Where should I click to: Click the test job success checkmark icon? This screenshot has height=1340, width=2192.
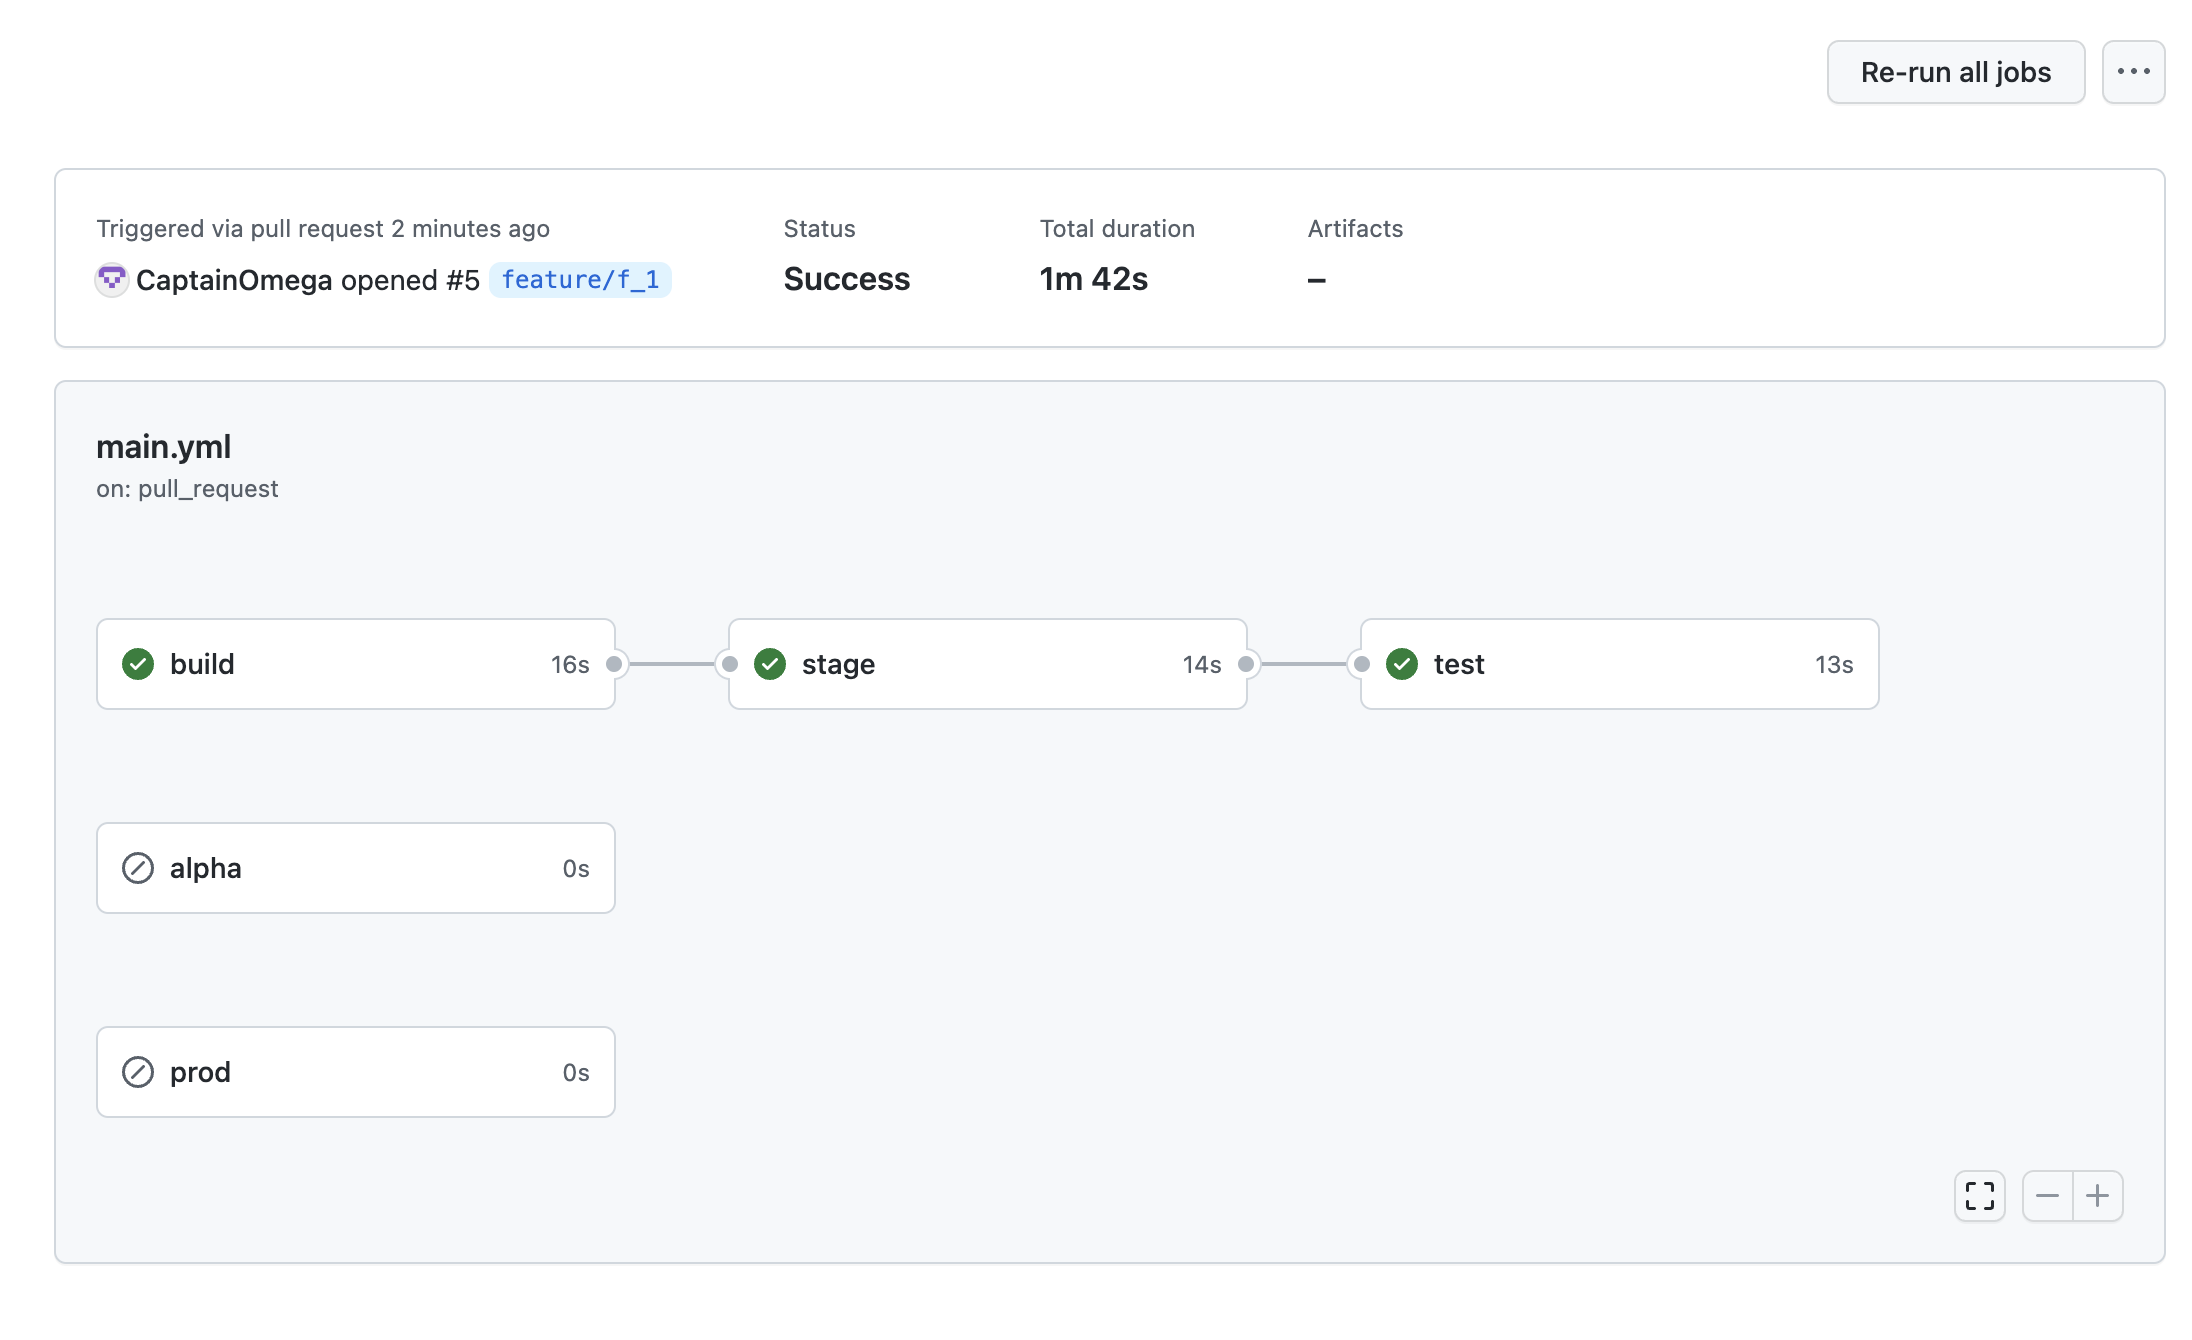pos(1402,664)
